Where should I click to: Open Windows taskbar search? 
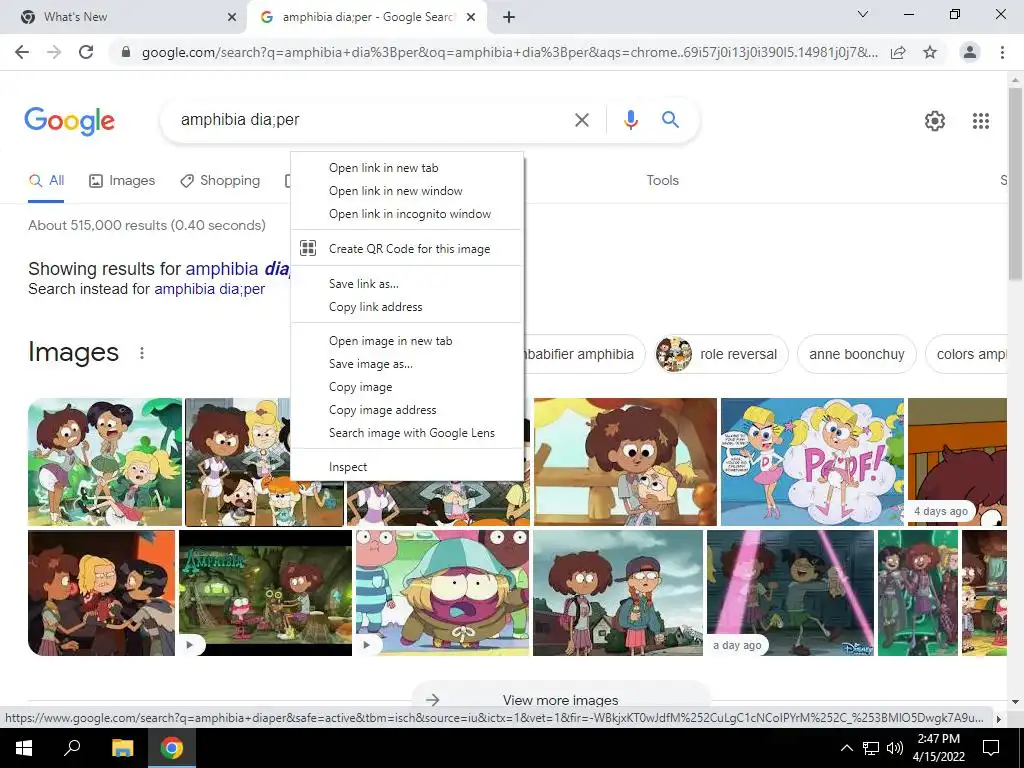72,748
